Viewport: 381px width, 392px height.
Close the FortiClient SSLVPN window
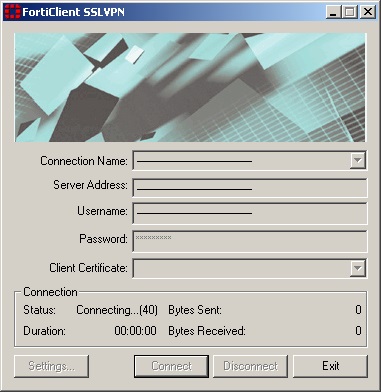tap(368, 12)
